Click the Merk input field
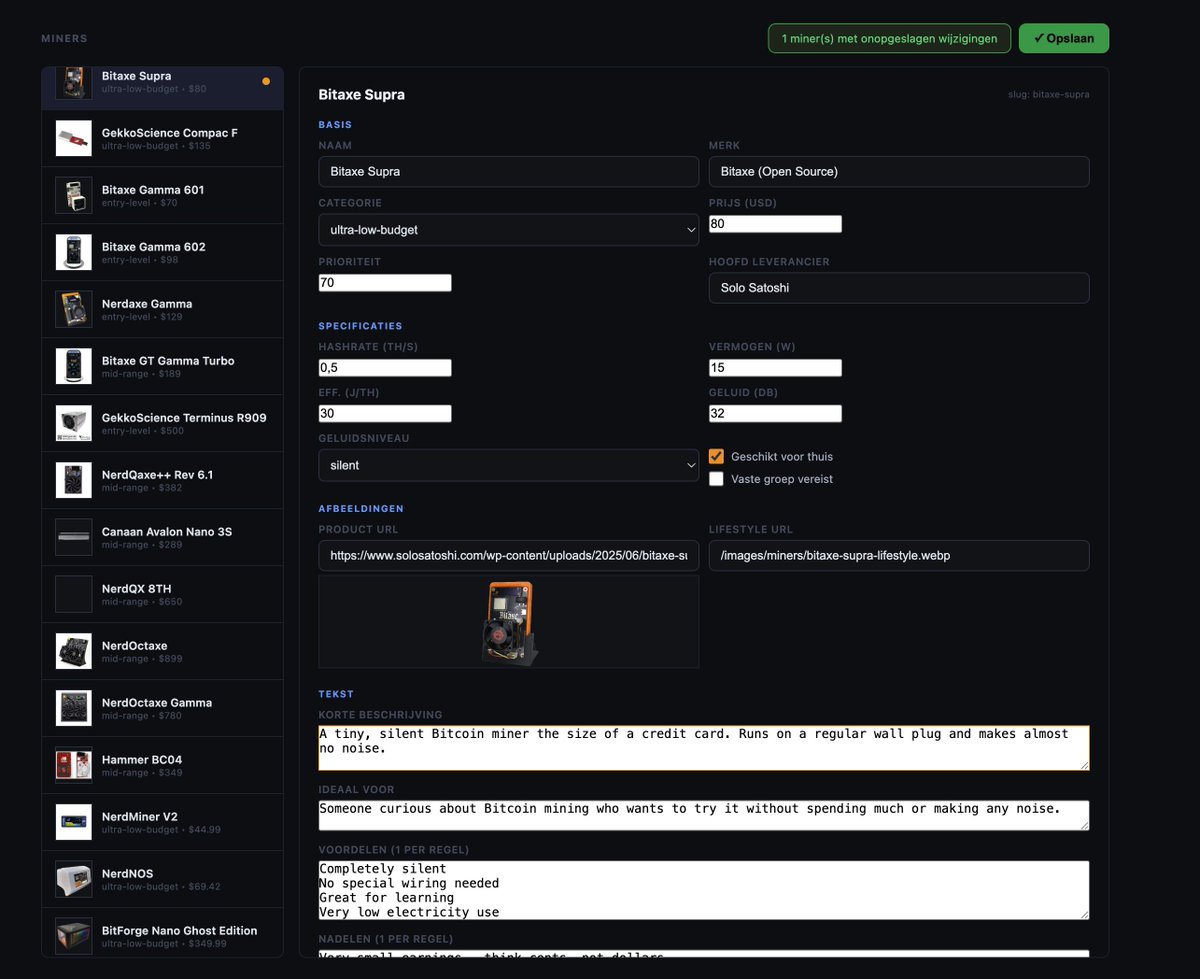This screenshot has width=1200, height=979. click(899, 171)
